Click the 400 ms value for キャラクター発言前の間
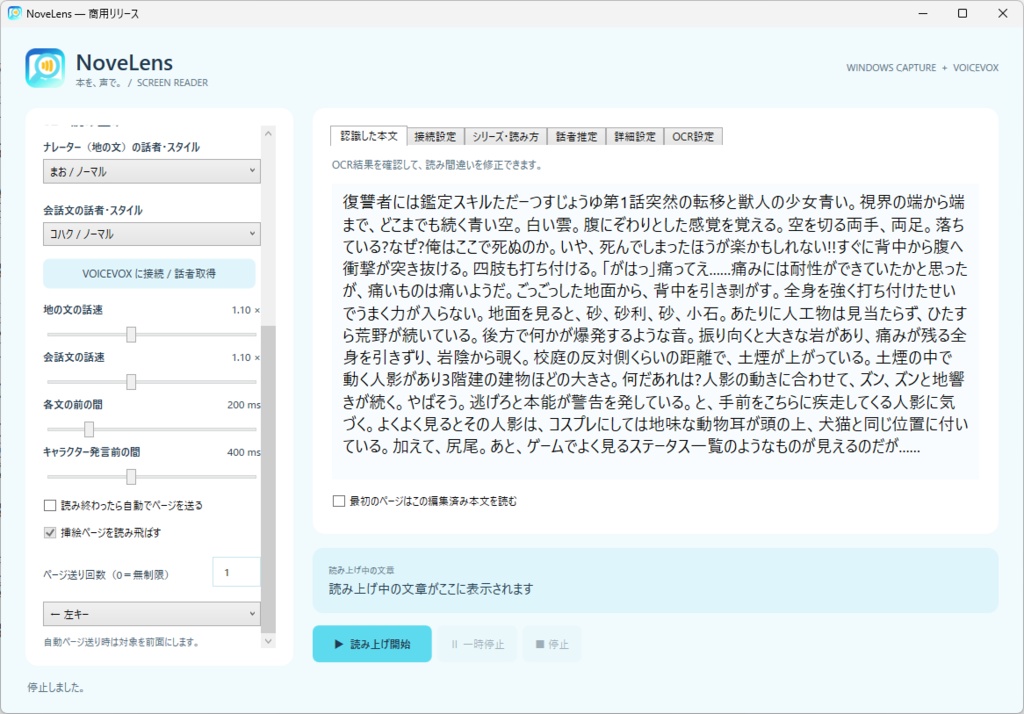The width and height of the screenshot is (1024, 714). (x=244, y=452)
